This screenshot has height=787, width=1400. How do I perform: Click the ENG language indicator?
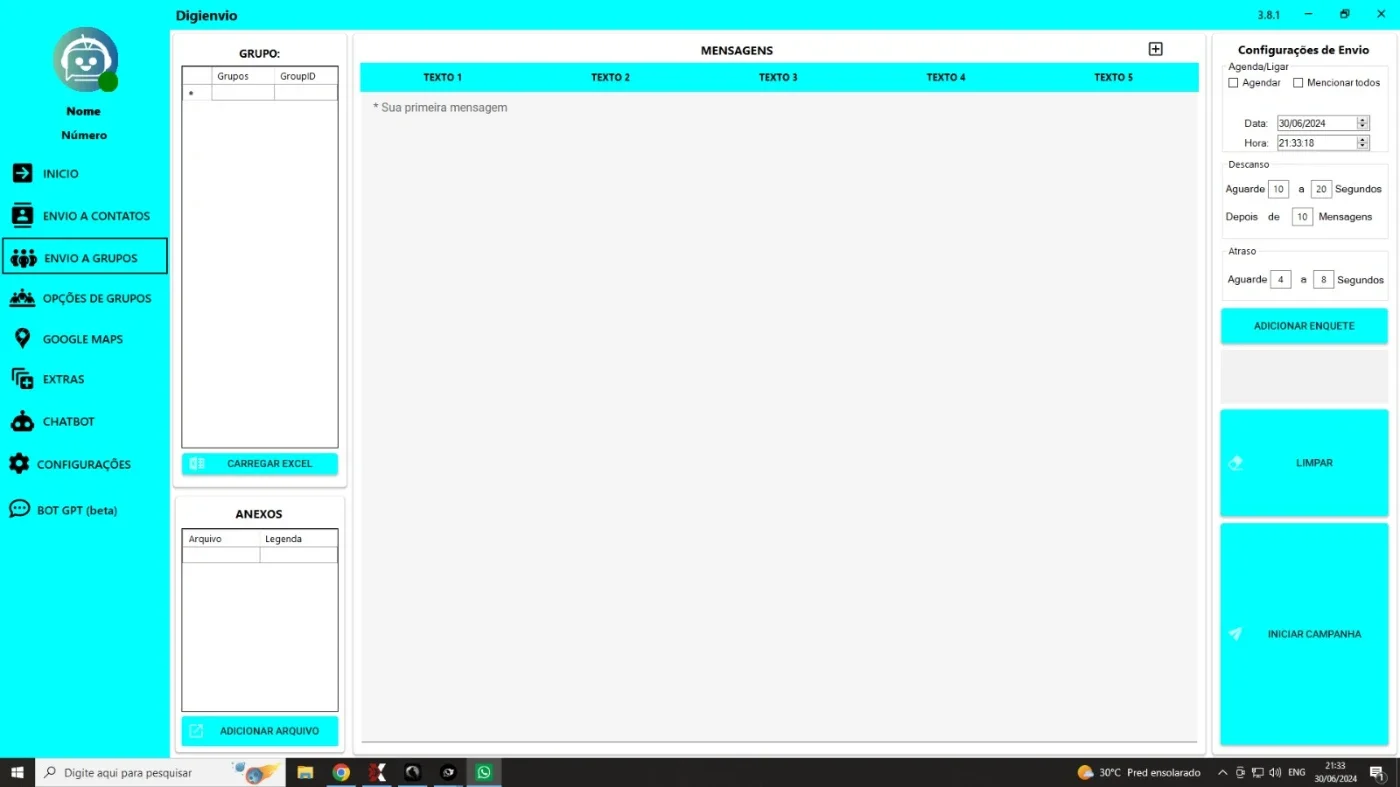[x=1297, y=773]
